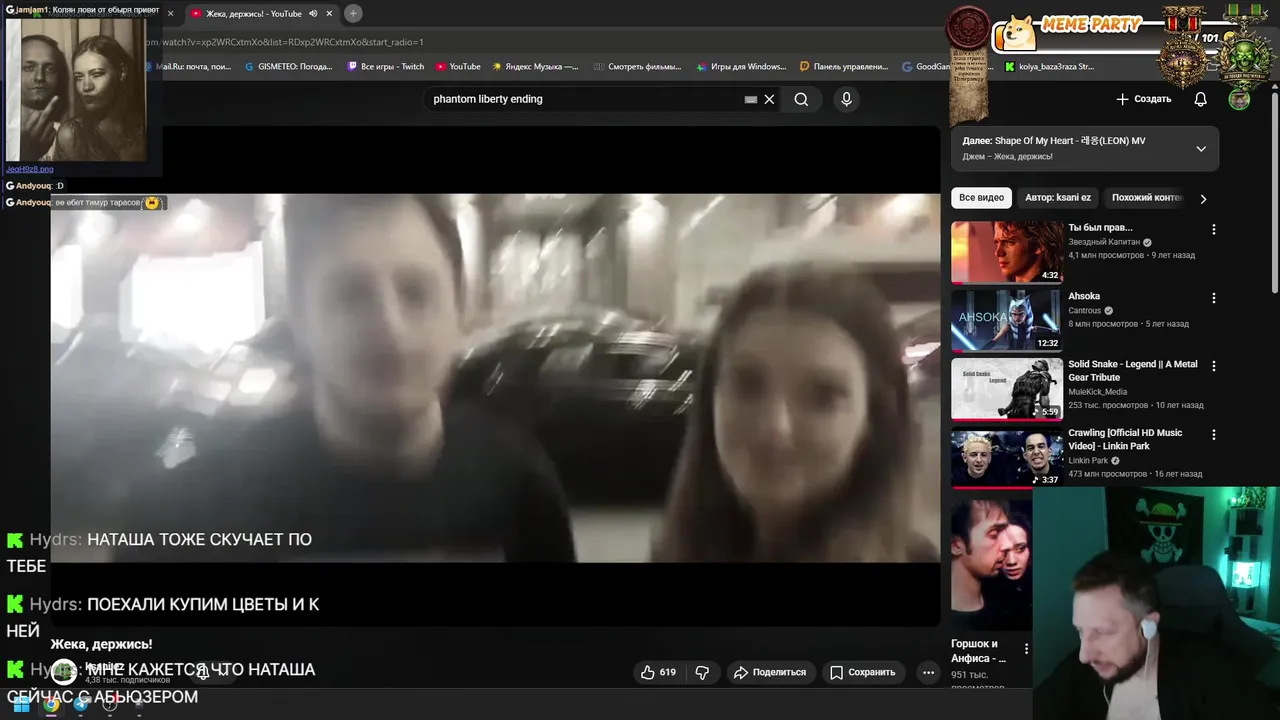This screenshot has width=1280, height=720.
Task: Open channel 'Cantrous'
Action: coord(1085,311)
